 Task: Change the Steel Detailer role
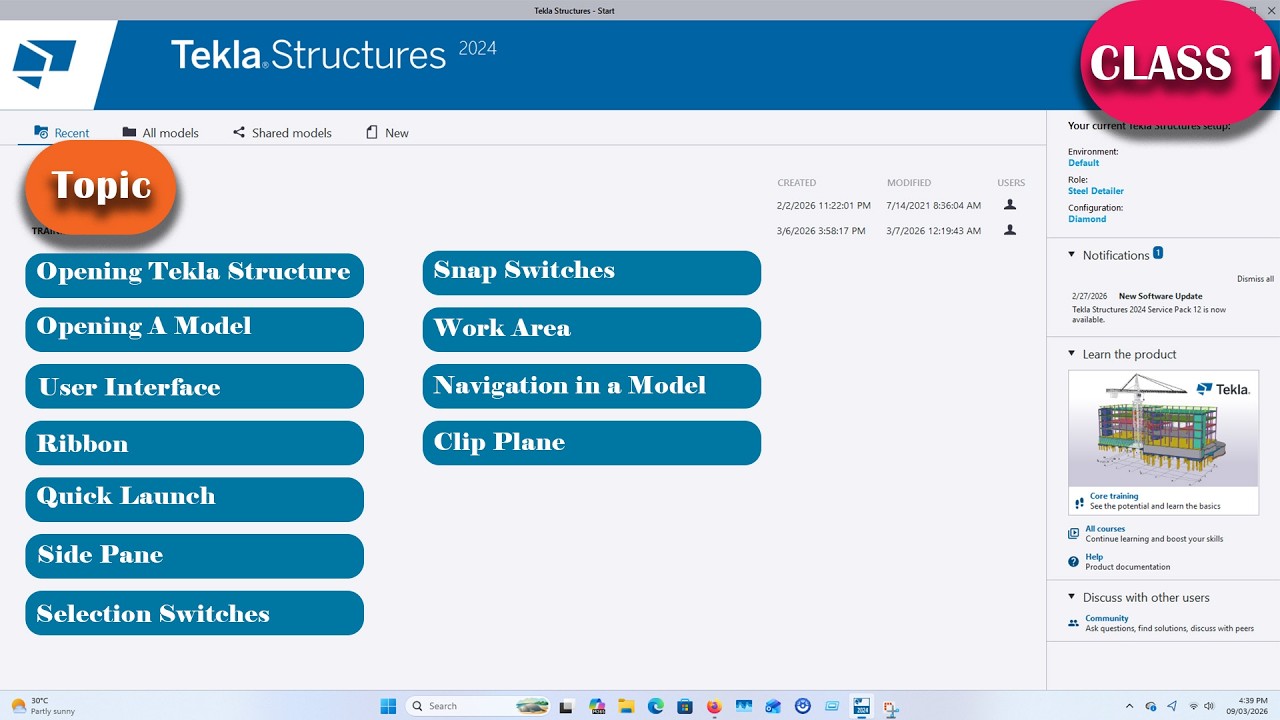(1096, 191)
